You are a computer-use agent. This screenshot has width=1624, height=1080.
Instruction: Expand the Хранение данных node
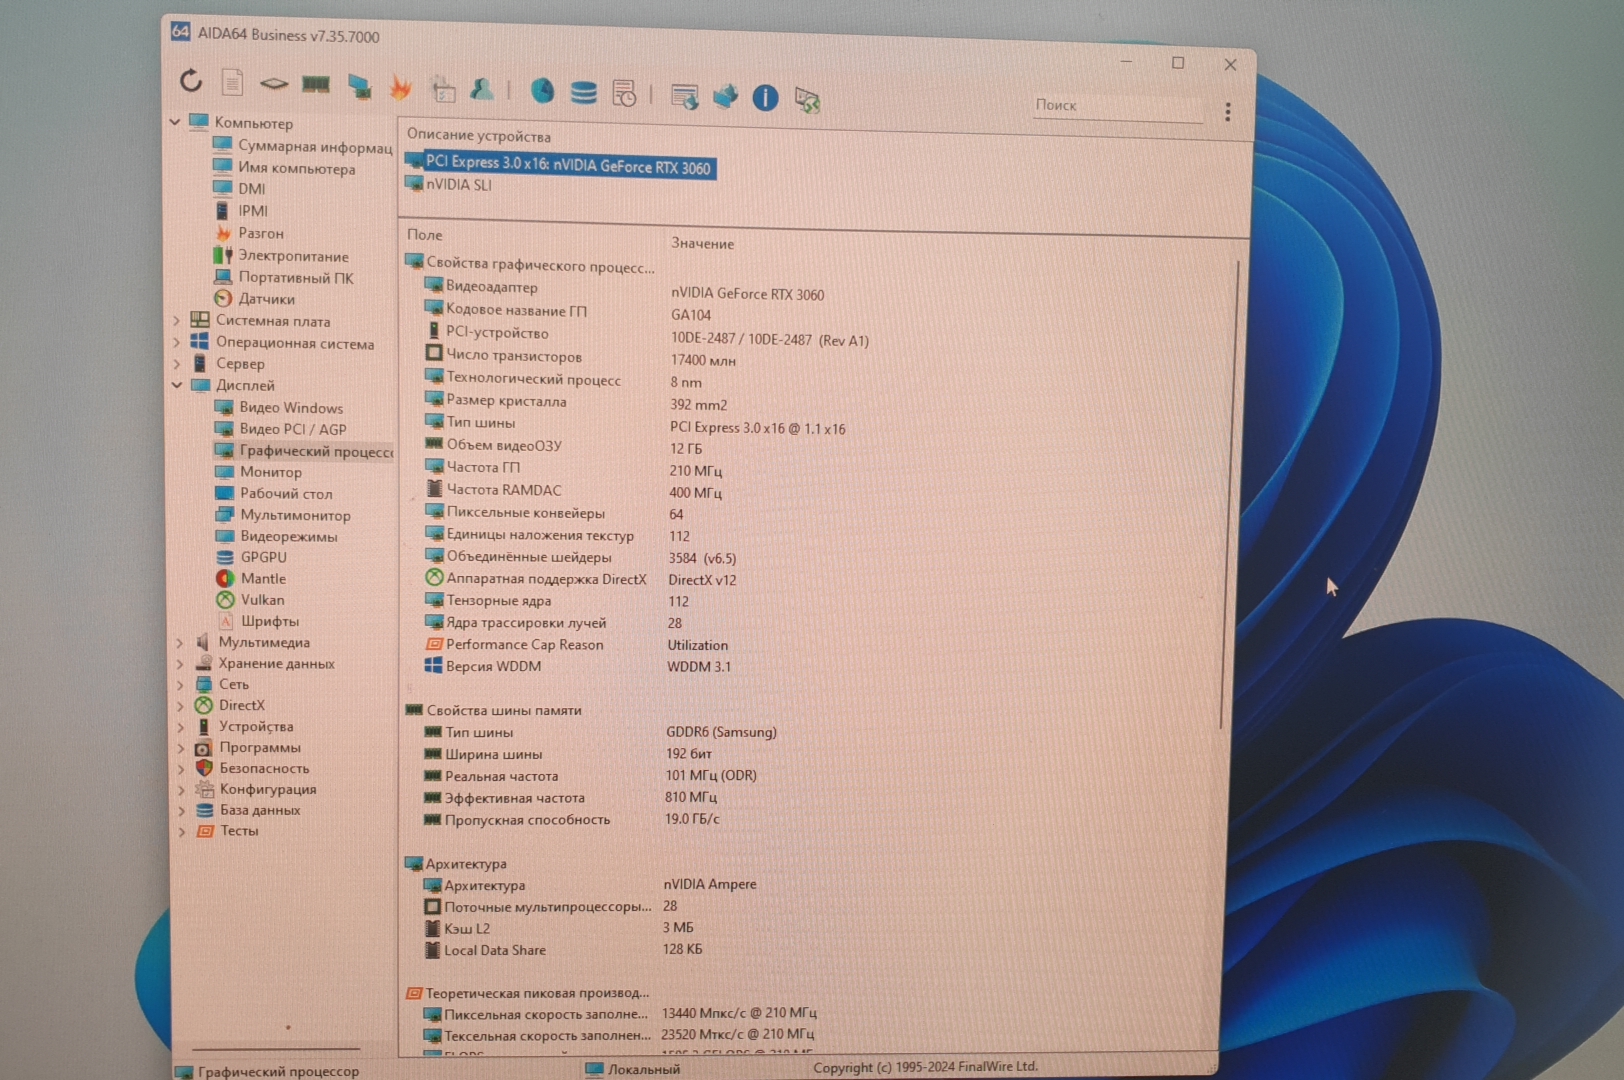(180, 664)
